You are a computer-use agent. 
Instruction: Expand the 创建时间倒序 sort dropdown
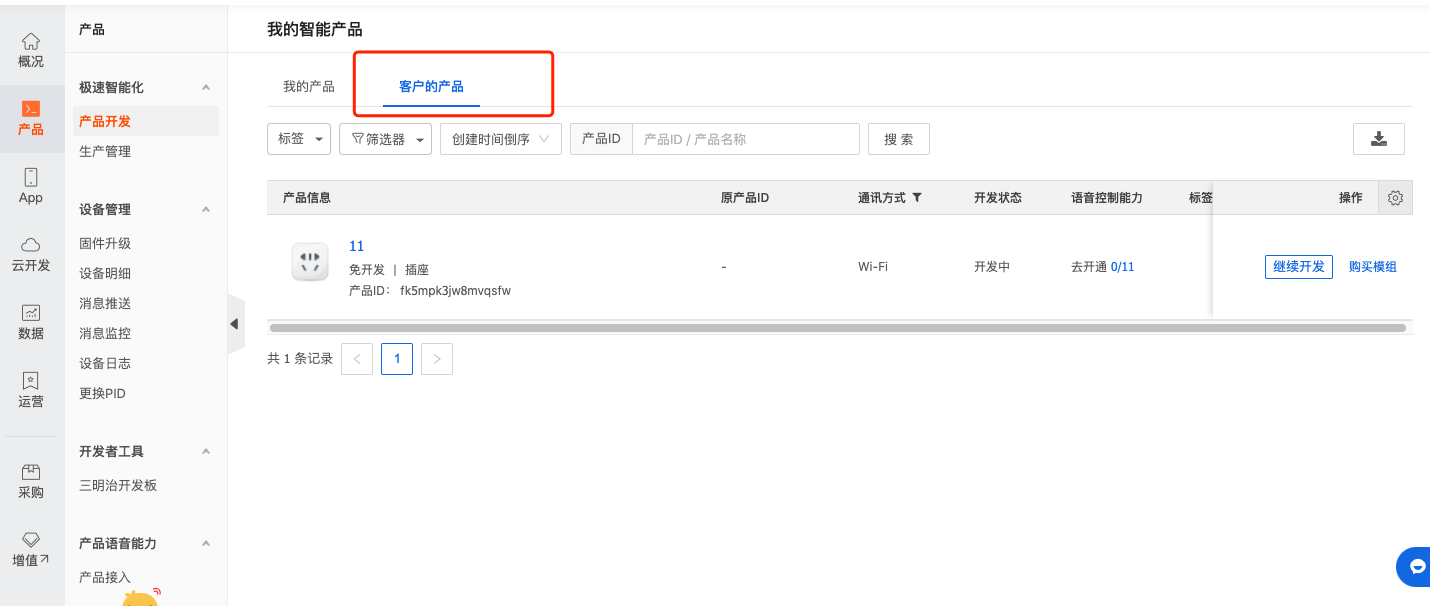click(x=500, y=139)
